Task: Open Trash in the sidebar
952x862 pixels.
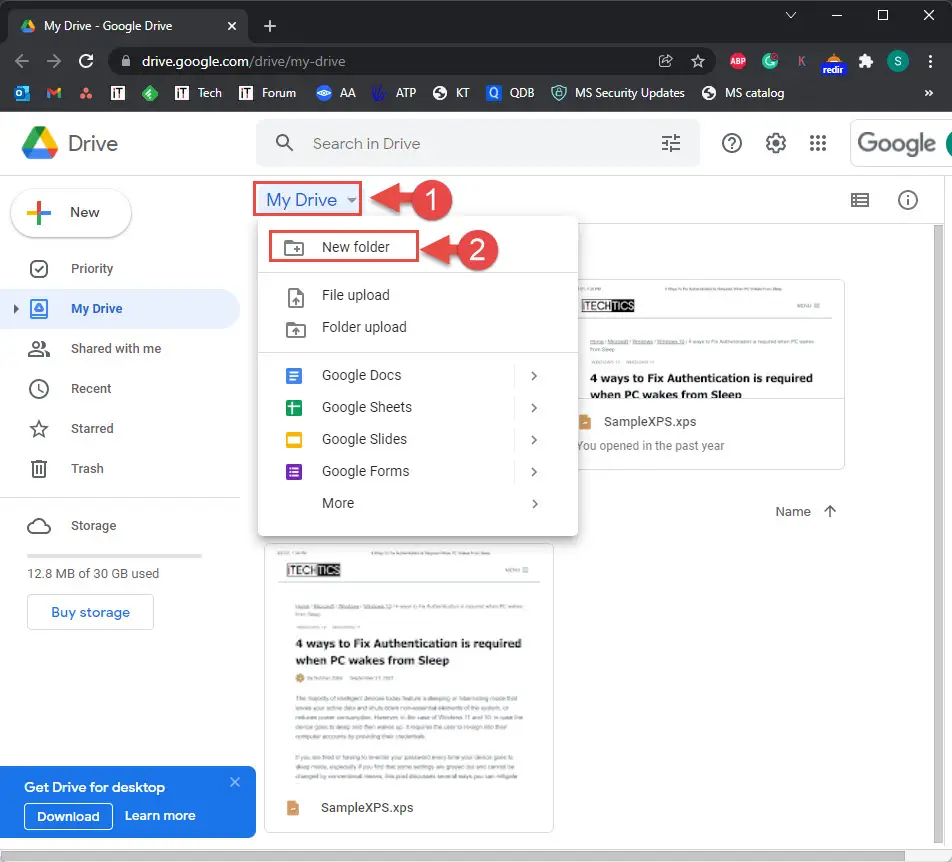Action: (x=120, y=469)
